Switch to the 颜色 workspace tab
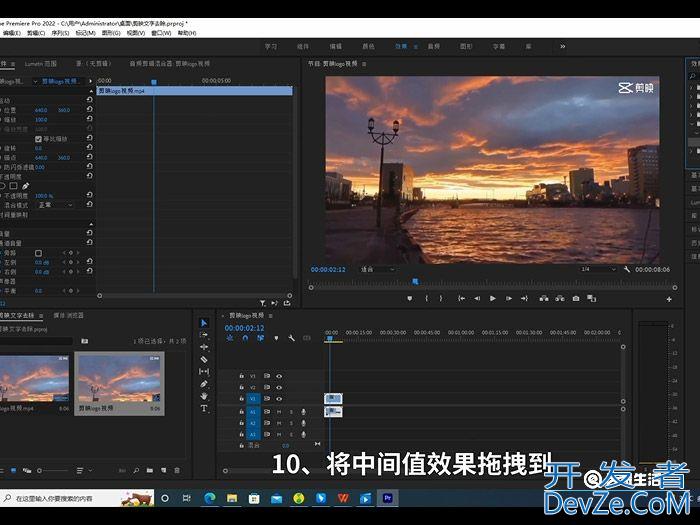The image size is (700, 525). coord(368,46)
